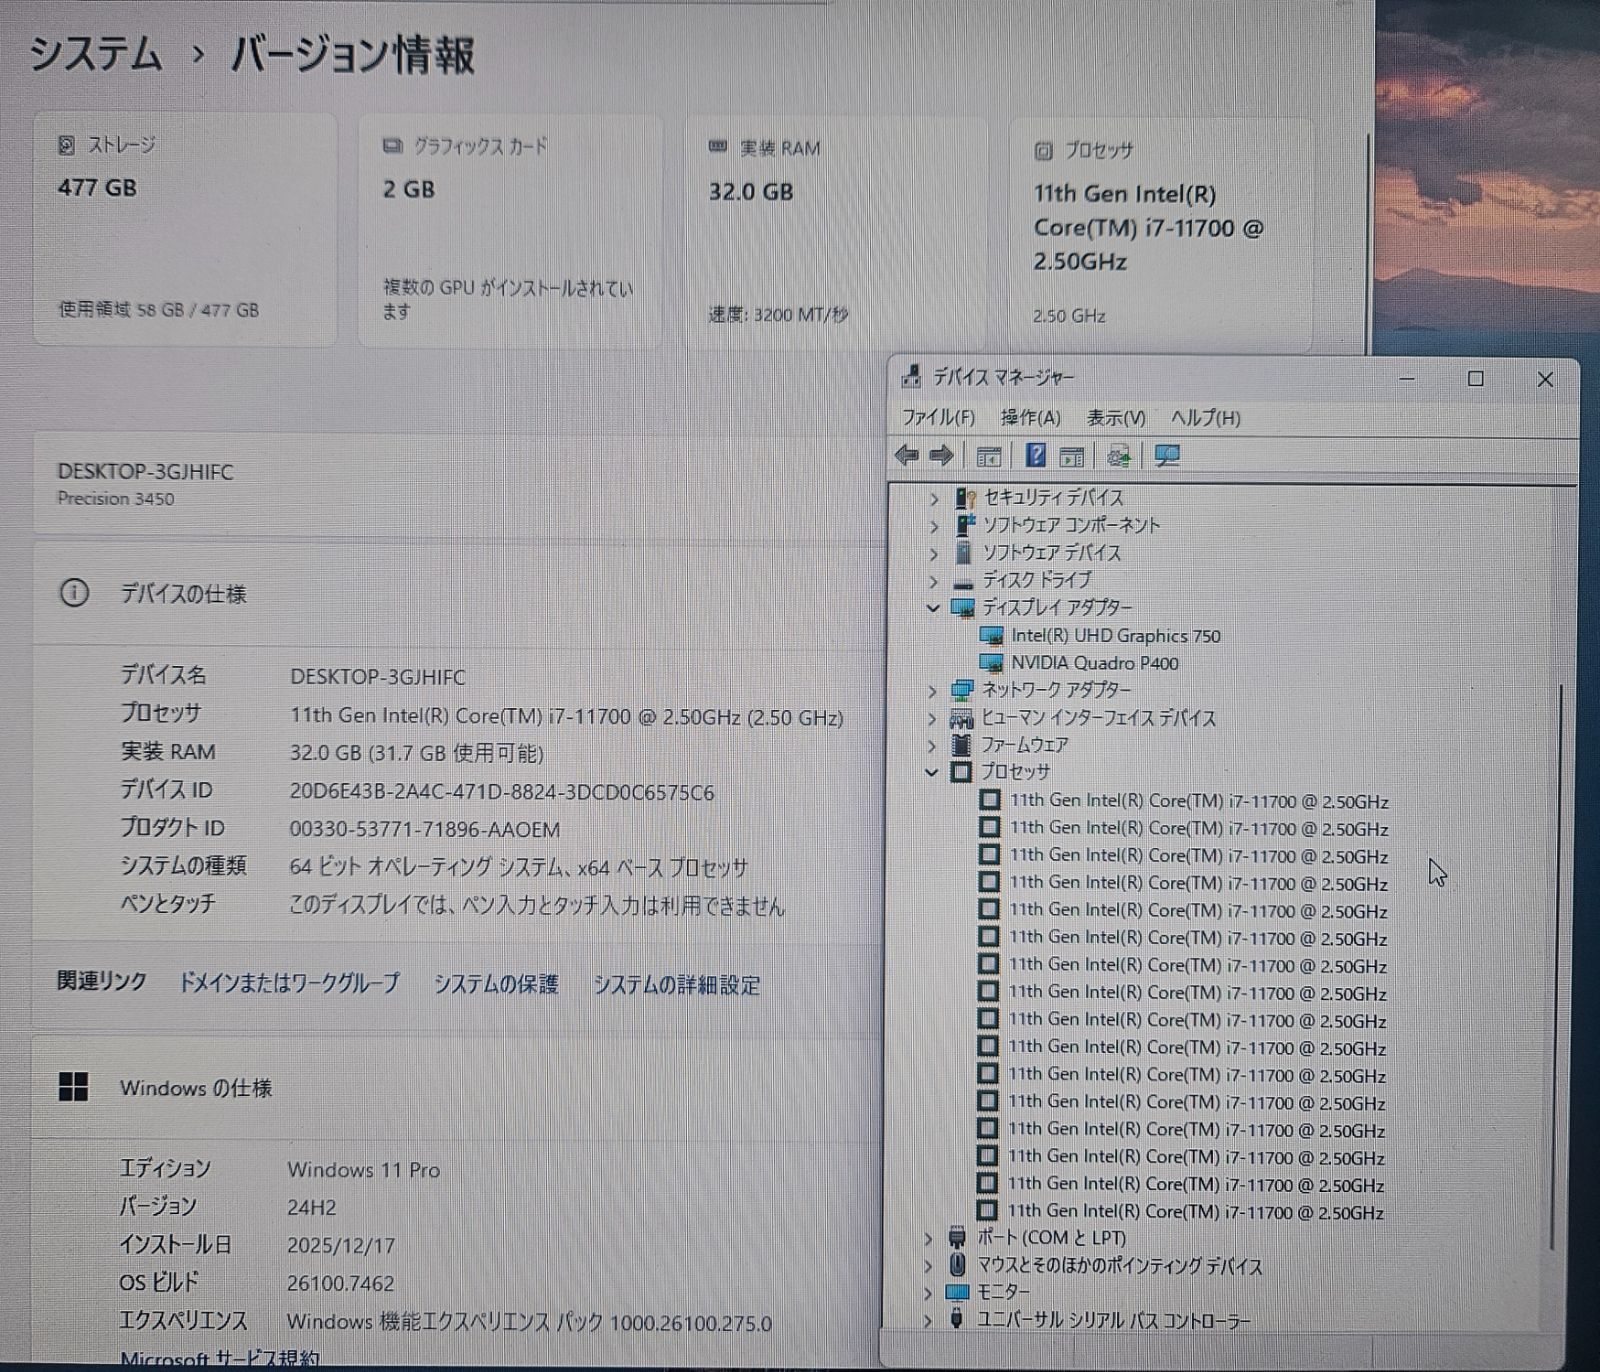The image size is (1600, 1372).
Task: Click the 実装 RAM 32.0 GB card
Action: point(836,234)
